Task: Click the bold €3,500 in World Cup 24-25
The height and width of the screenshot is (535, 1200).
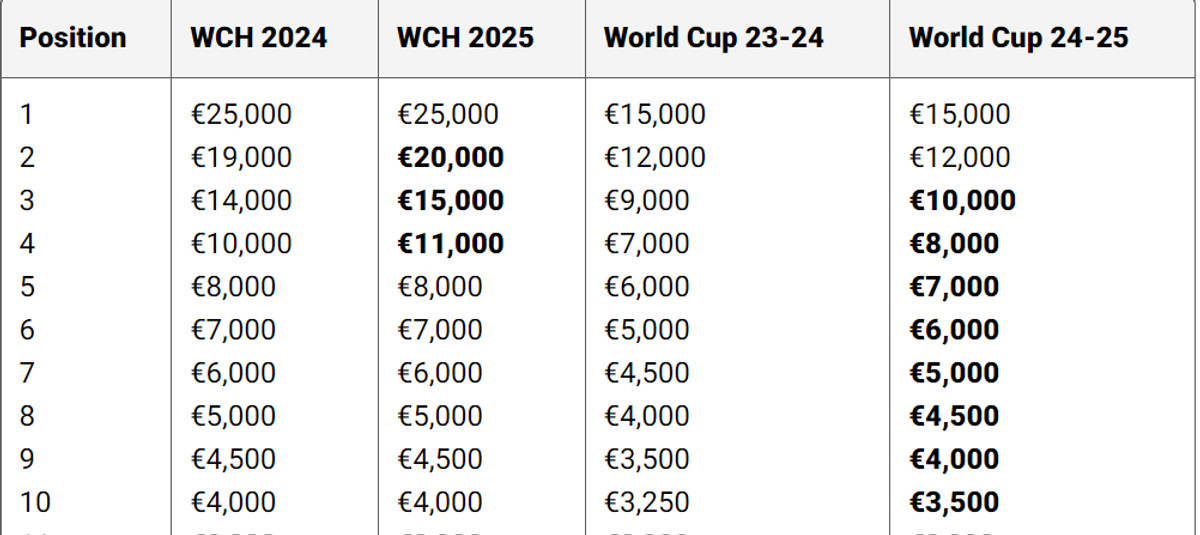Action: [x=954, y=502]
